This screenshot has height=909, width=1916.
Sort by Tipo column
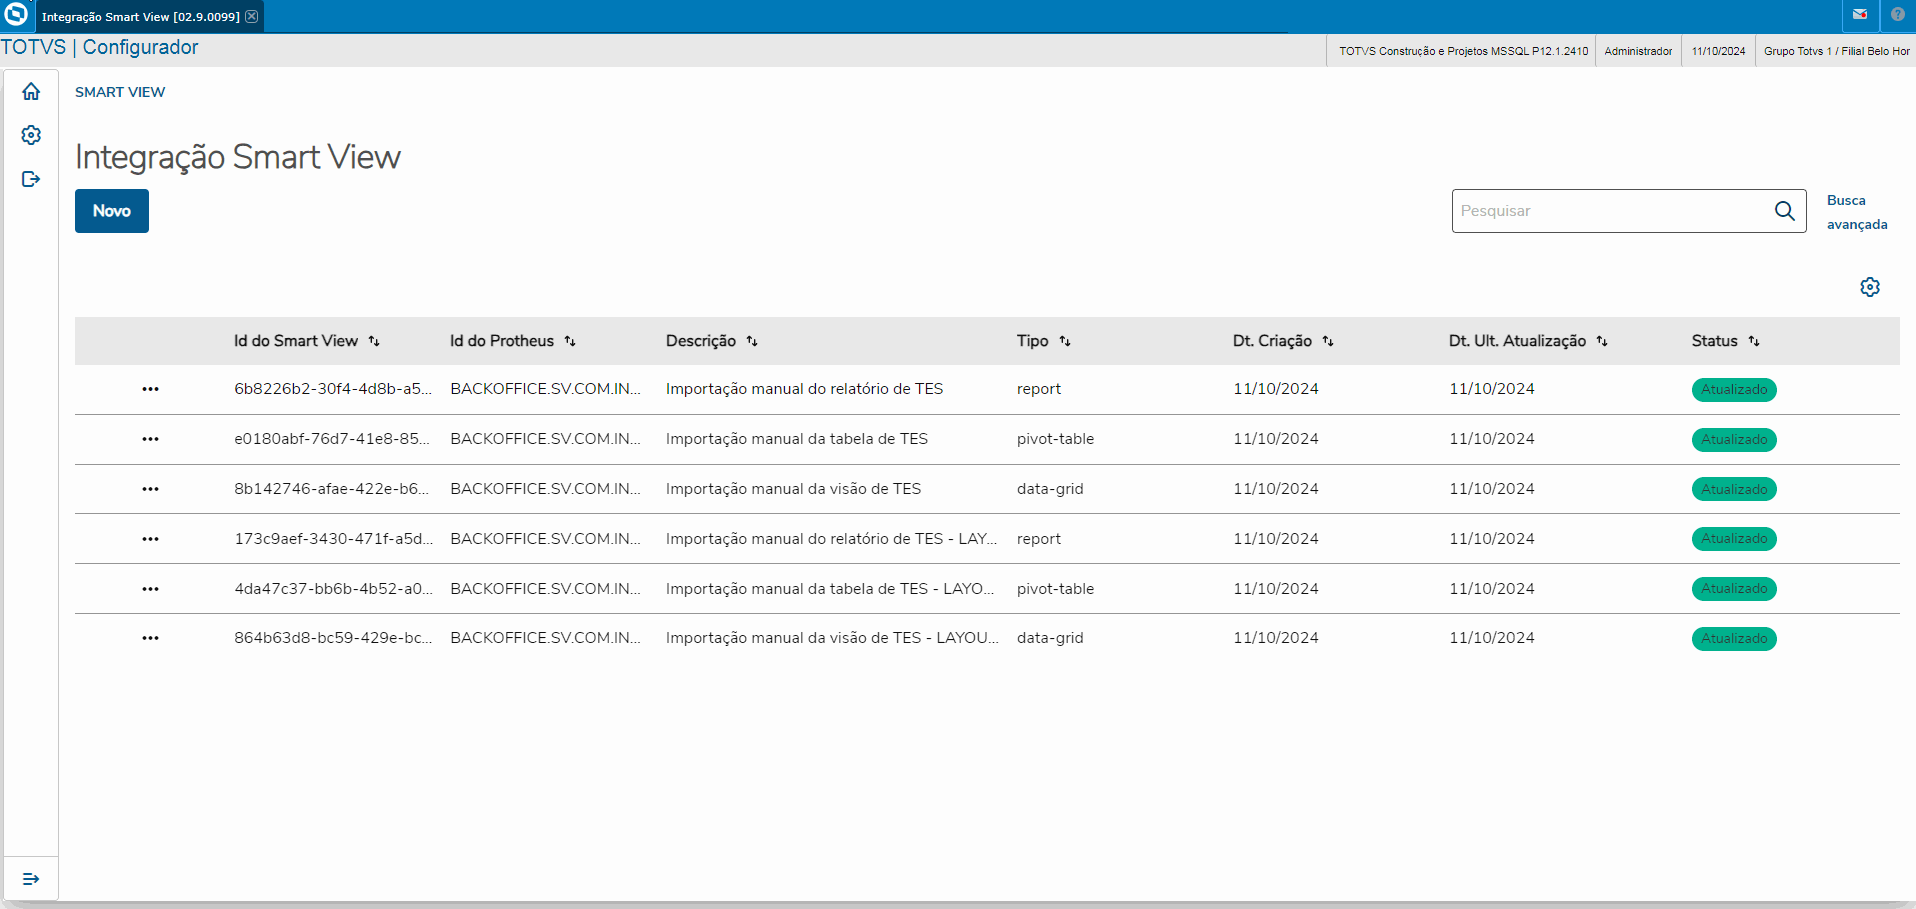click(x=1065, y=341)
